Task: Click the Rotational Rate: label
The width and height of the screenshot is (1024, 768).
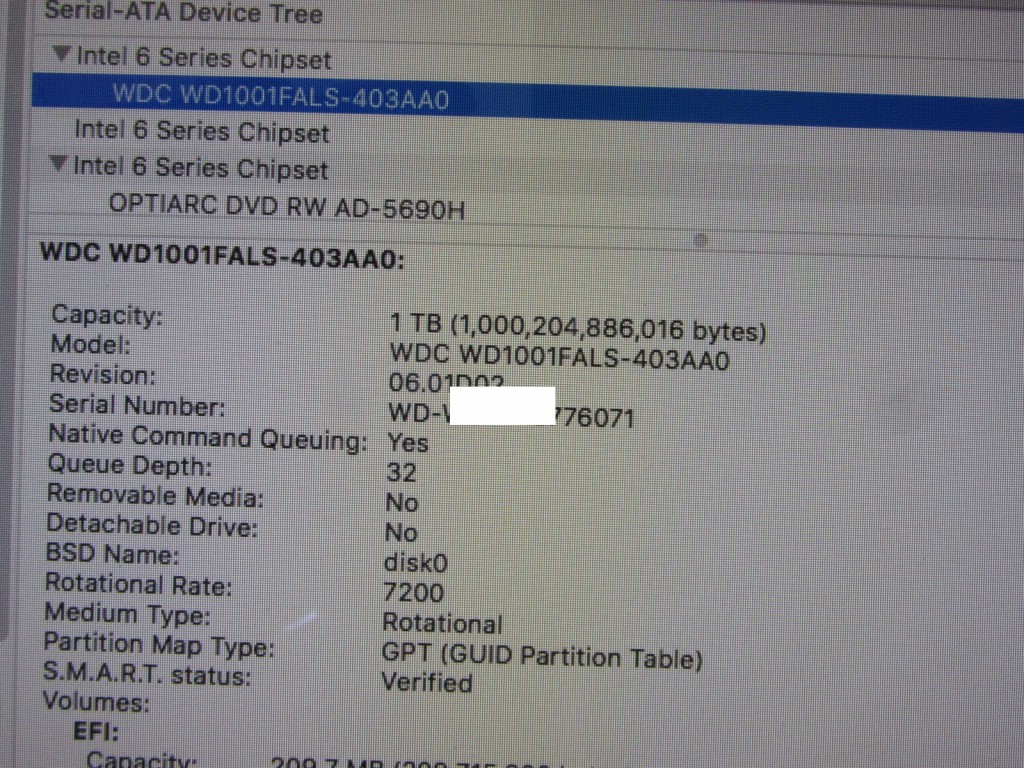Action: [138, 584]
